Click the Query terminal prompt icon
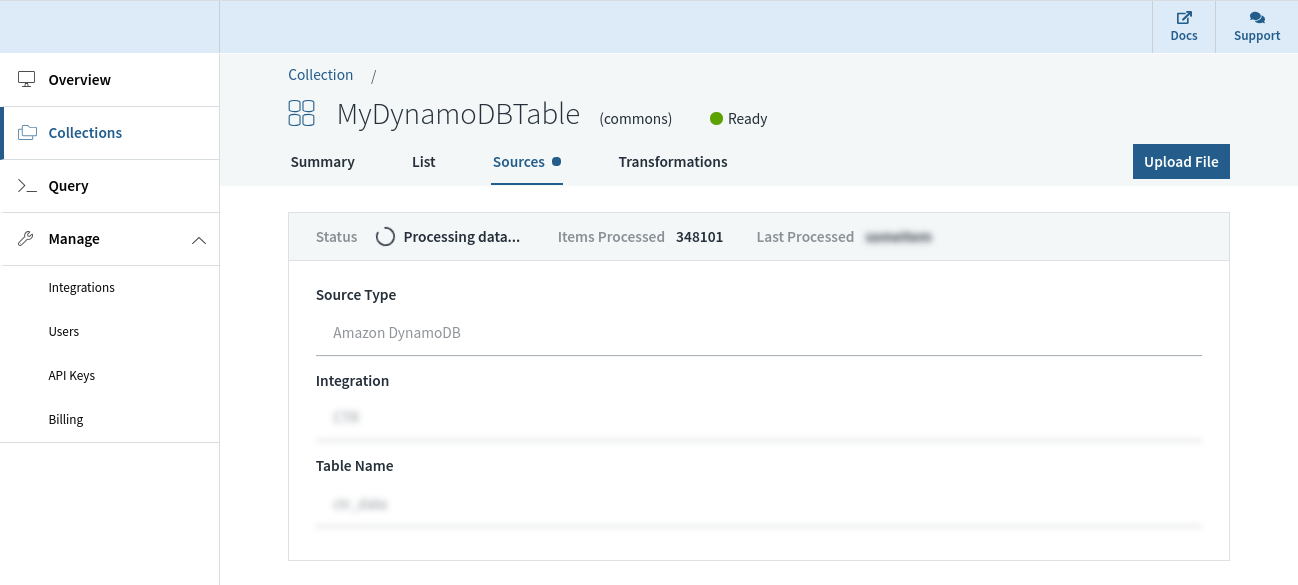The width and height of the screenshot is (1298, 585). click(27, 186)
